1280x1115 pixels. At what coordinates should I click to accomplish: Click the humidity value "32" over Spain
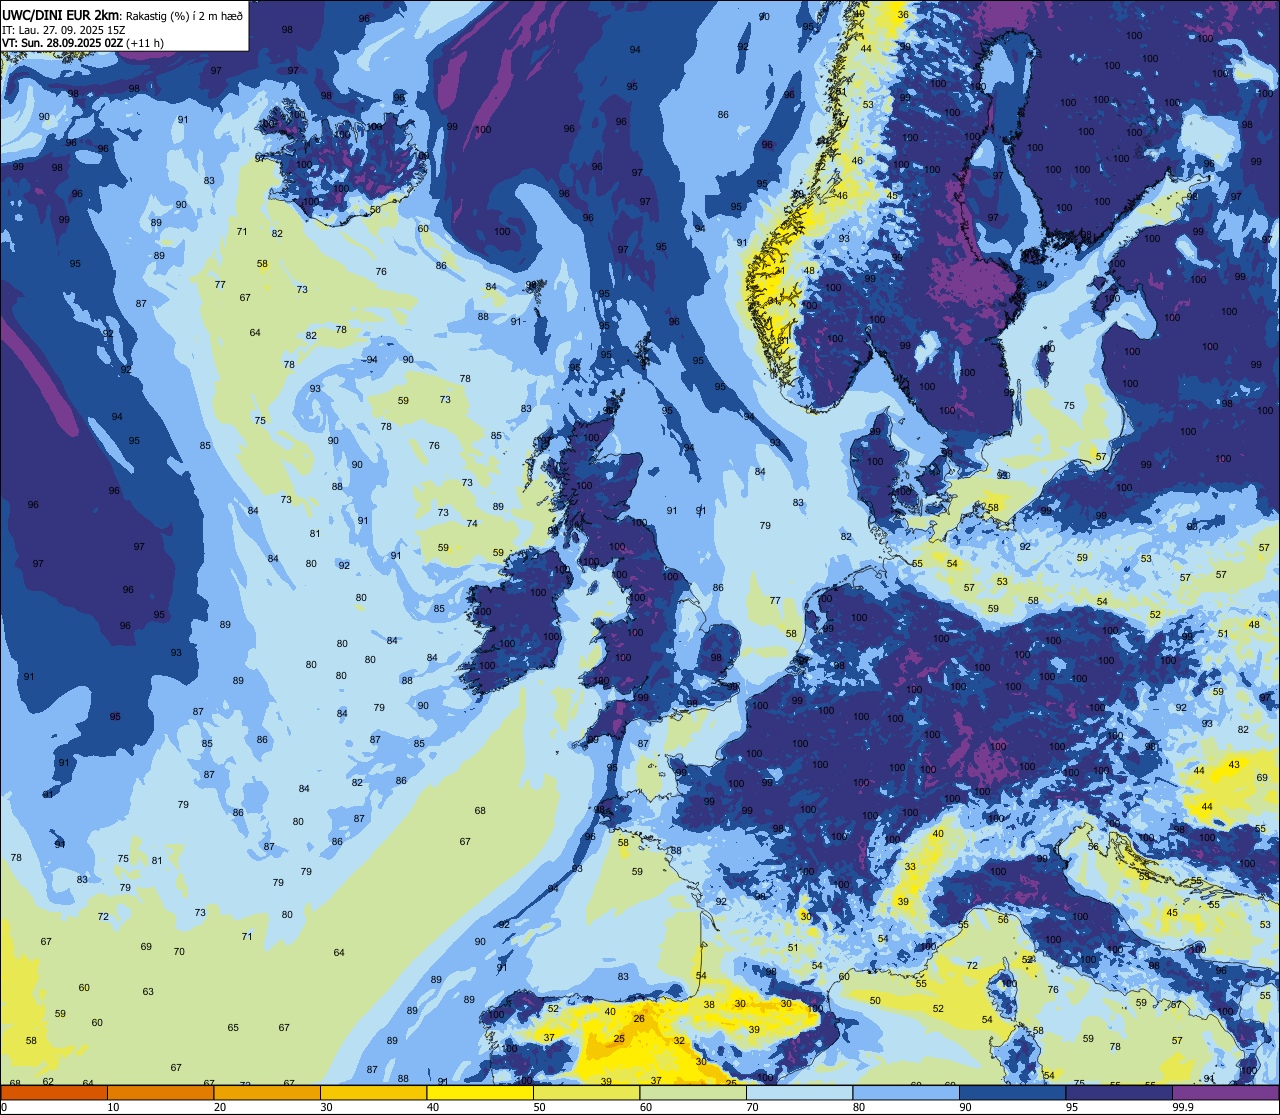[679, 1041]
